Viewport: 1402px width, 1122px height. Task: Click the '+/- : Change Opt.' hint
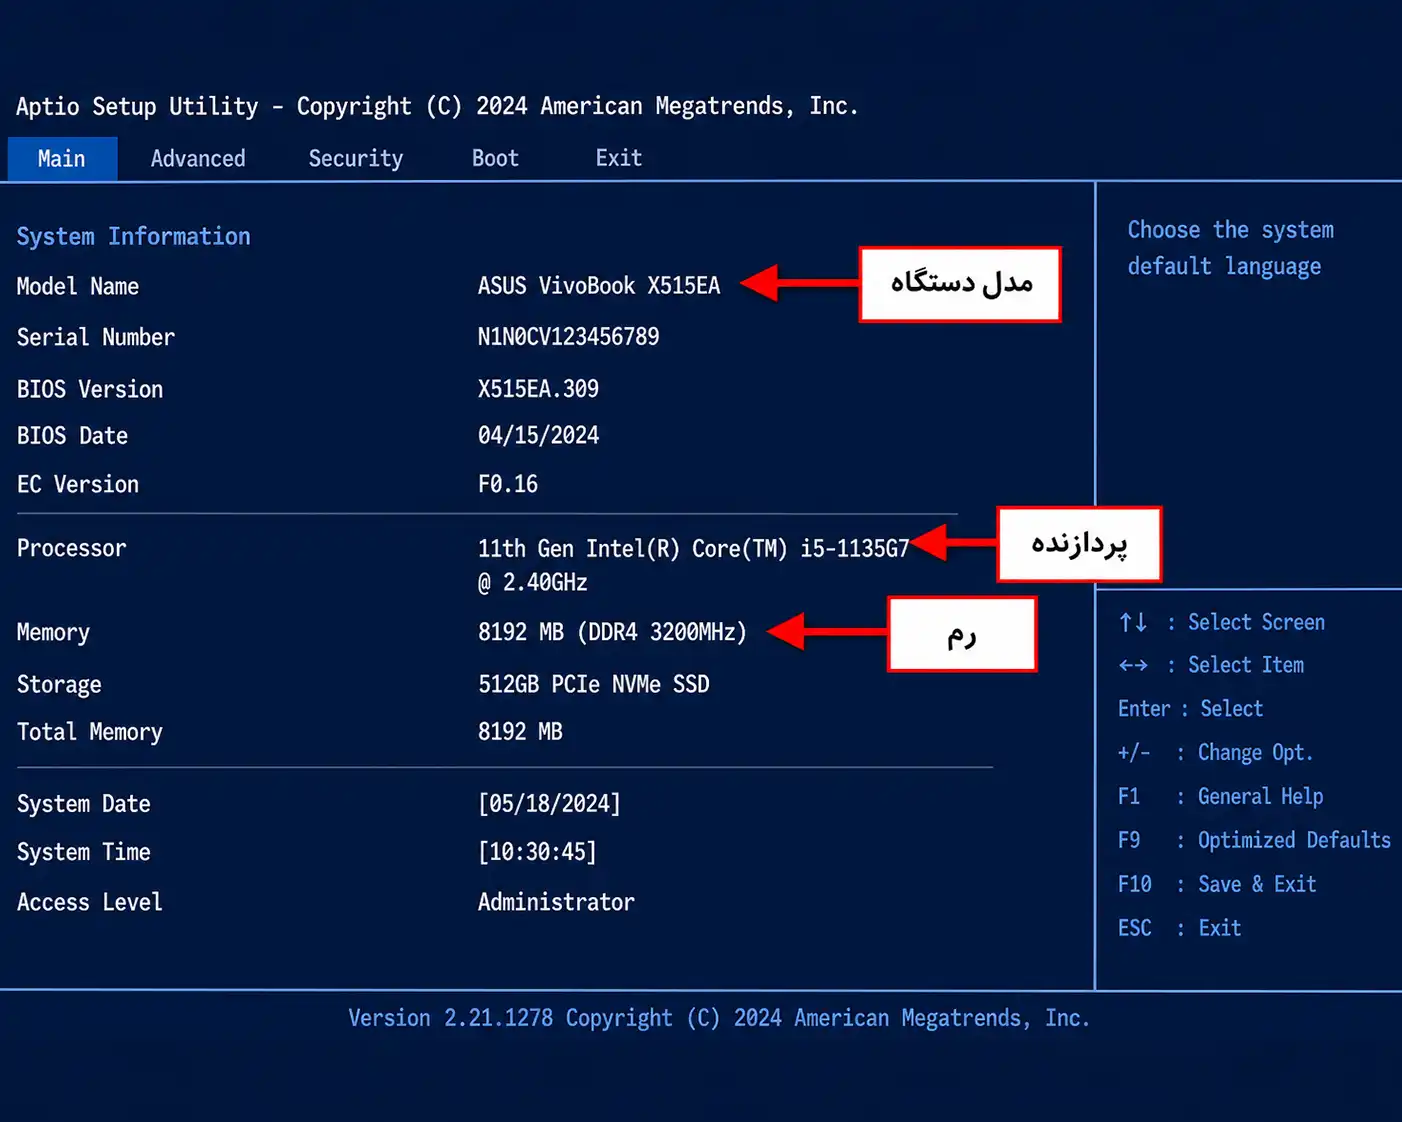(1215, 753)
